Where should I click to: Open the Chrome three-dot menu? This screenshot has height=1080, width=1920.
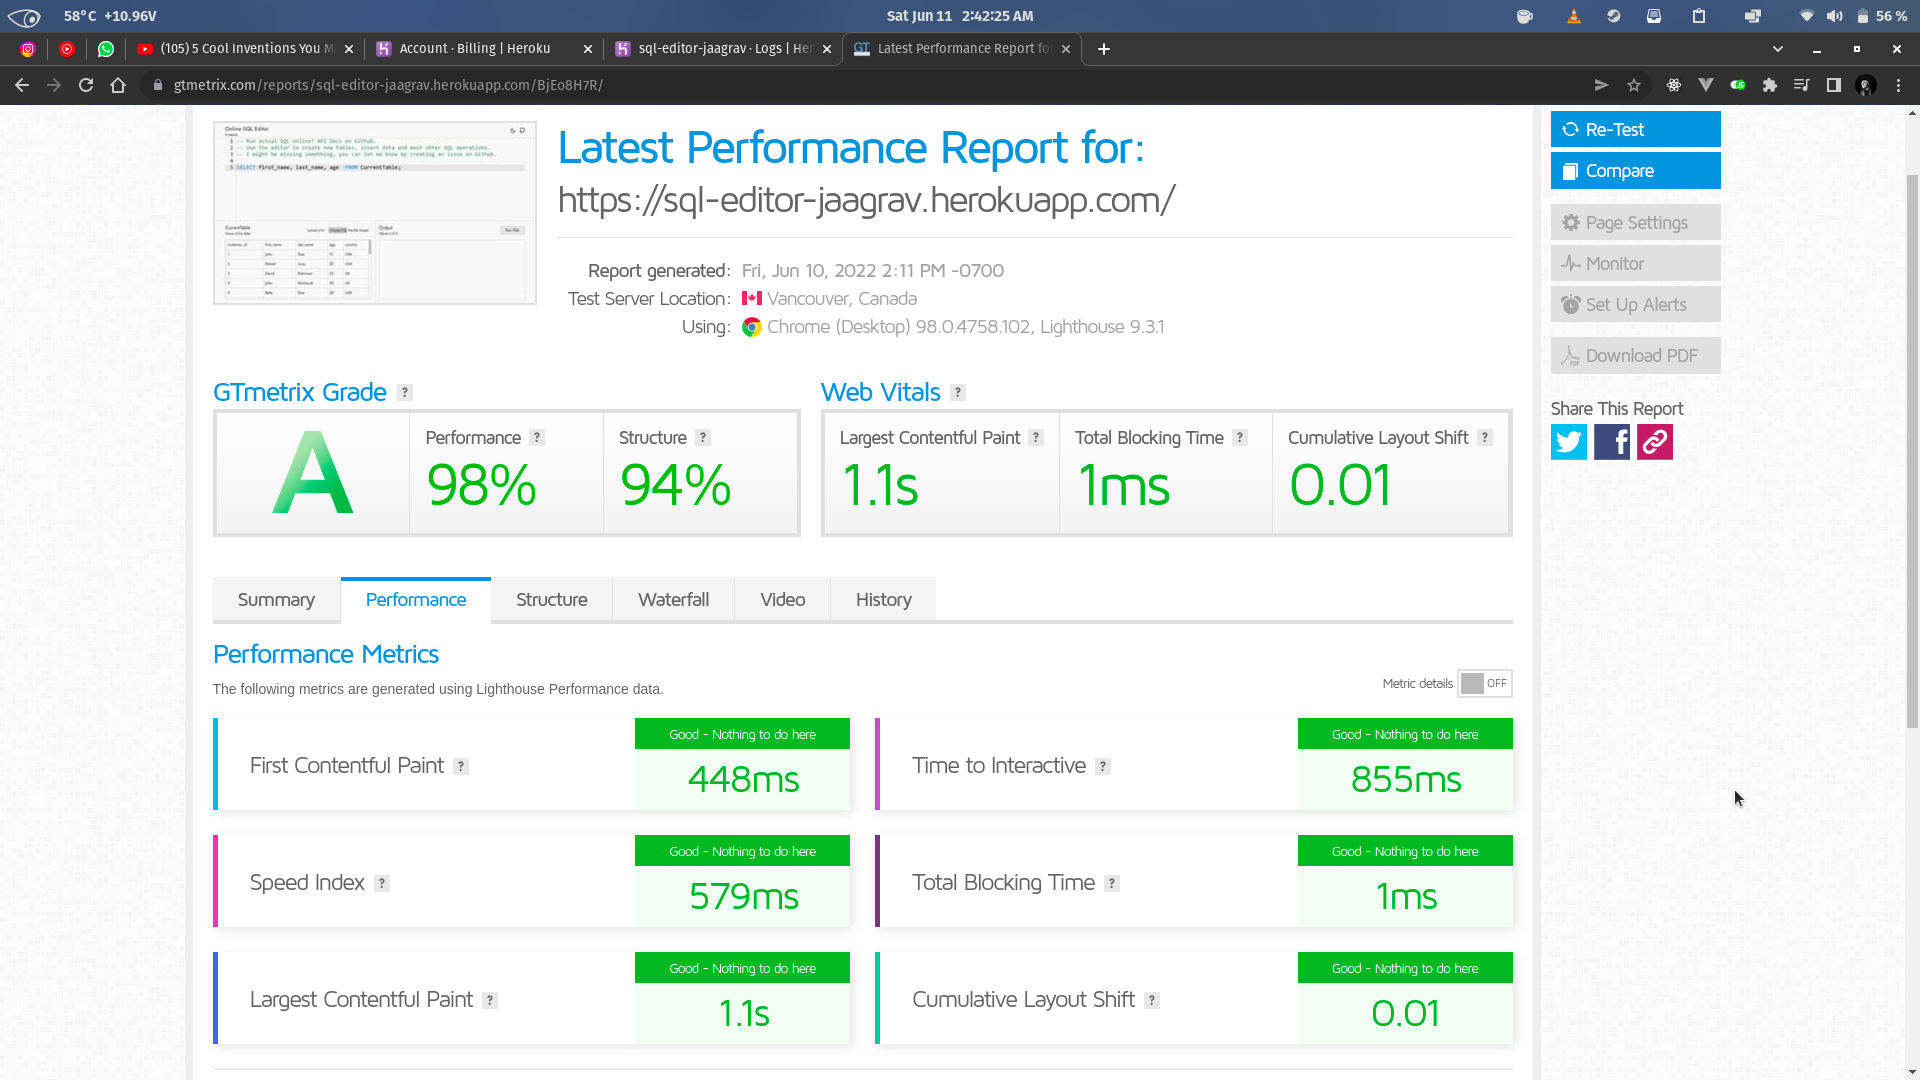[1899, 85]
